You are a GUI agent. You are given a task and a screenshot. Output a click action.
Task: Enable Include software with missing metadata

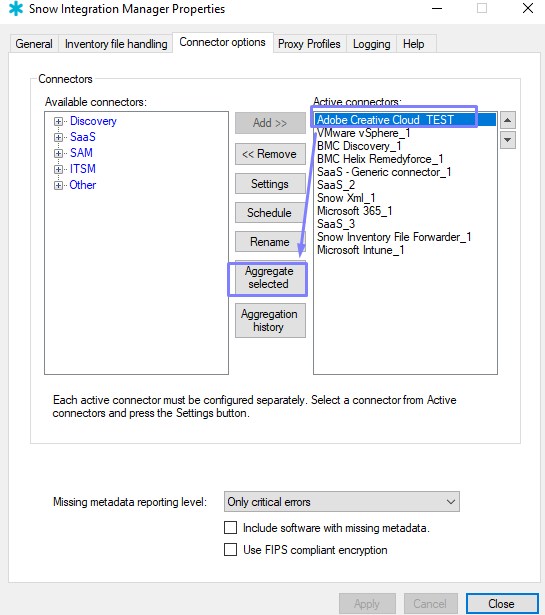click(x=231, y=528)
